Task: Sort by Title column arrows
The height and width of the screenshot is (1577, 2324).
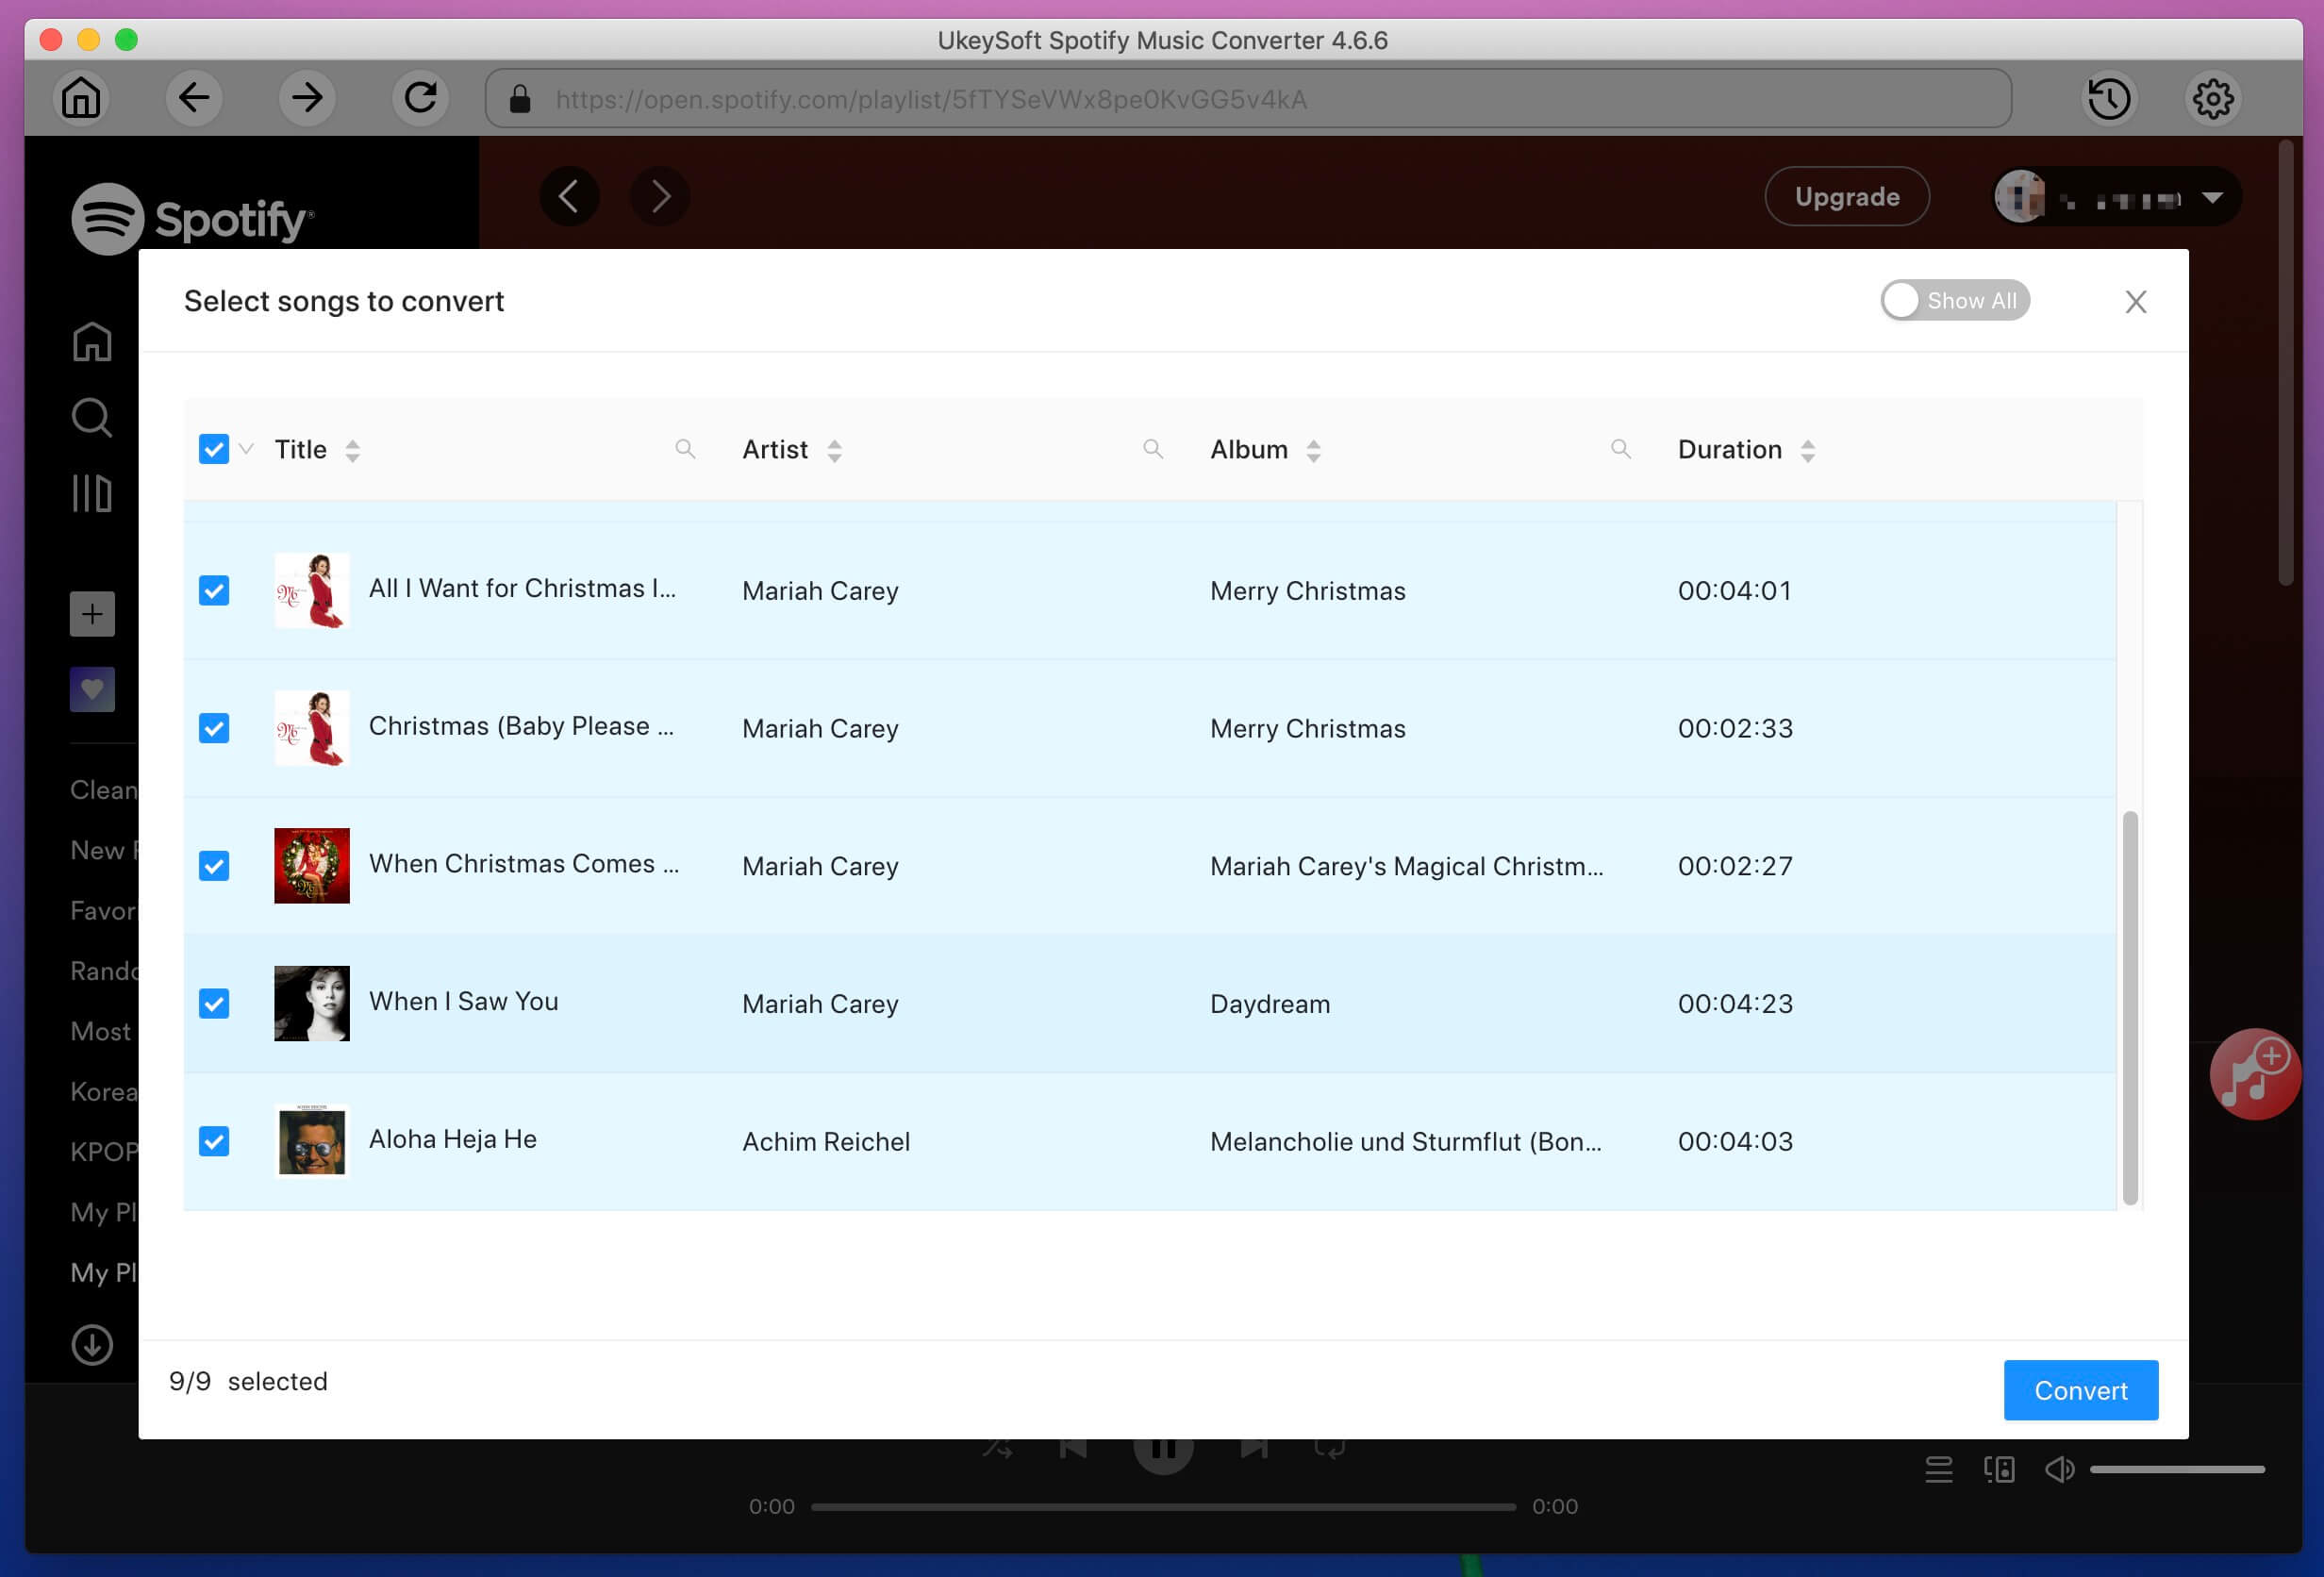Action: tap(352, 450)
